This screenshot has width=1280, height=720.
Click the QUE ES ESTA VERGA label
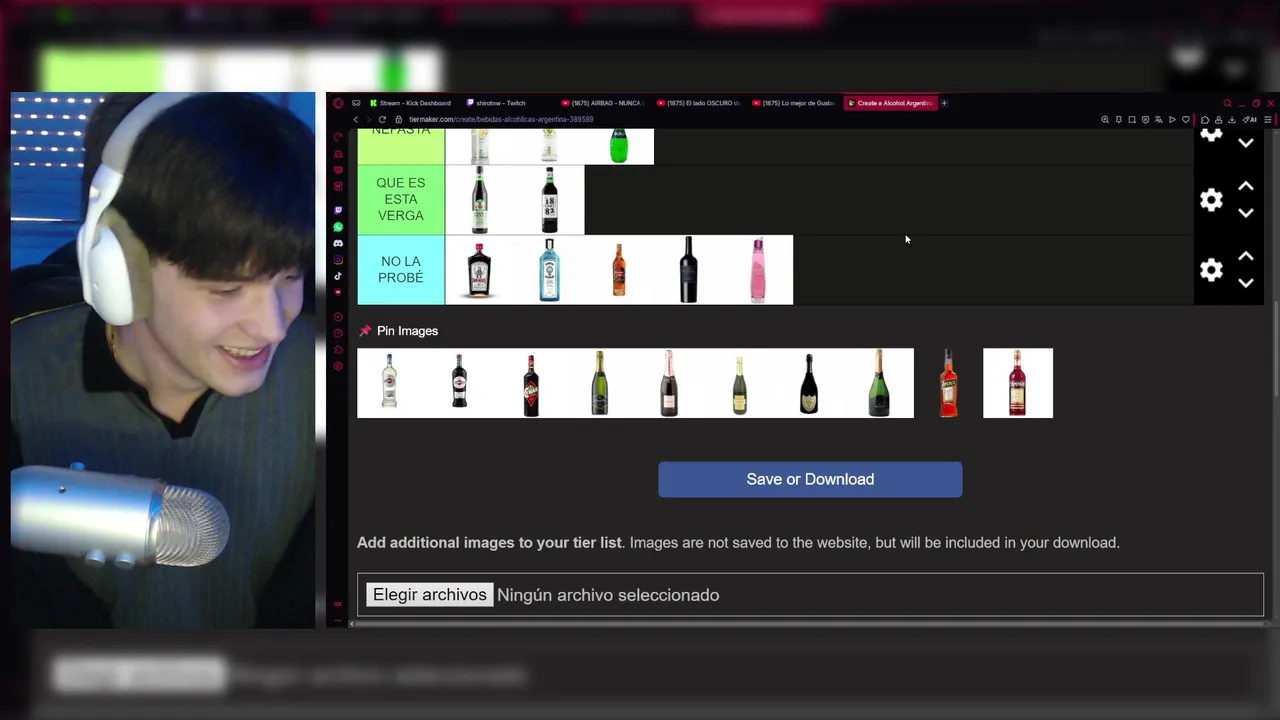(x=401, y=200)
